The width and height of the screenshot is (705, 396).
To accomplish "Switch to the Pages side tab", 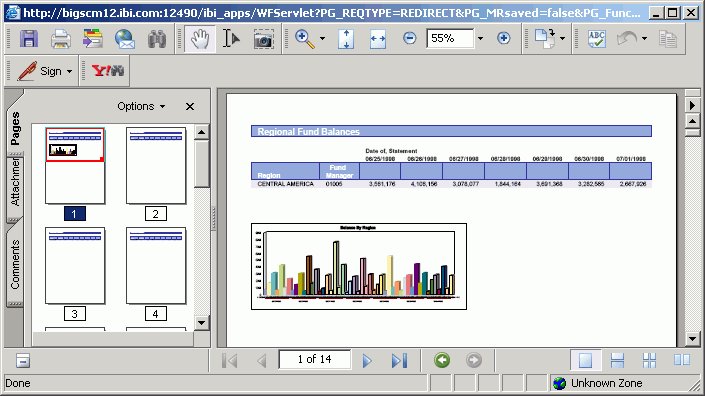I will pyautogui.click(x=15, y=128).
